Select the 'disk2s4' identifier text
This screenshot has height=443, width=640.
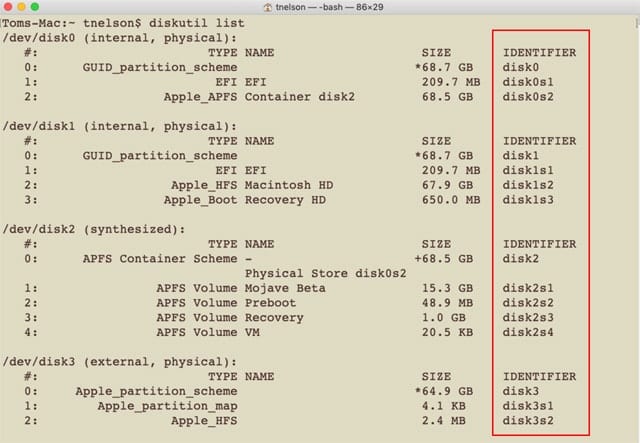[x=527, y=332]
